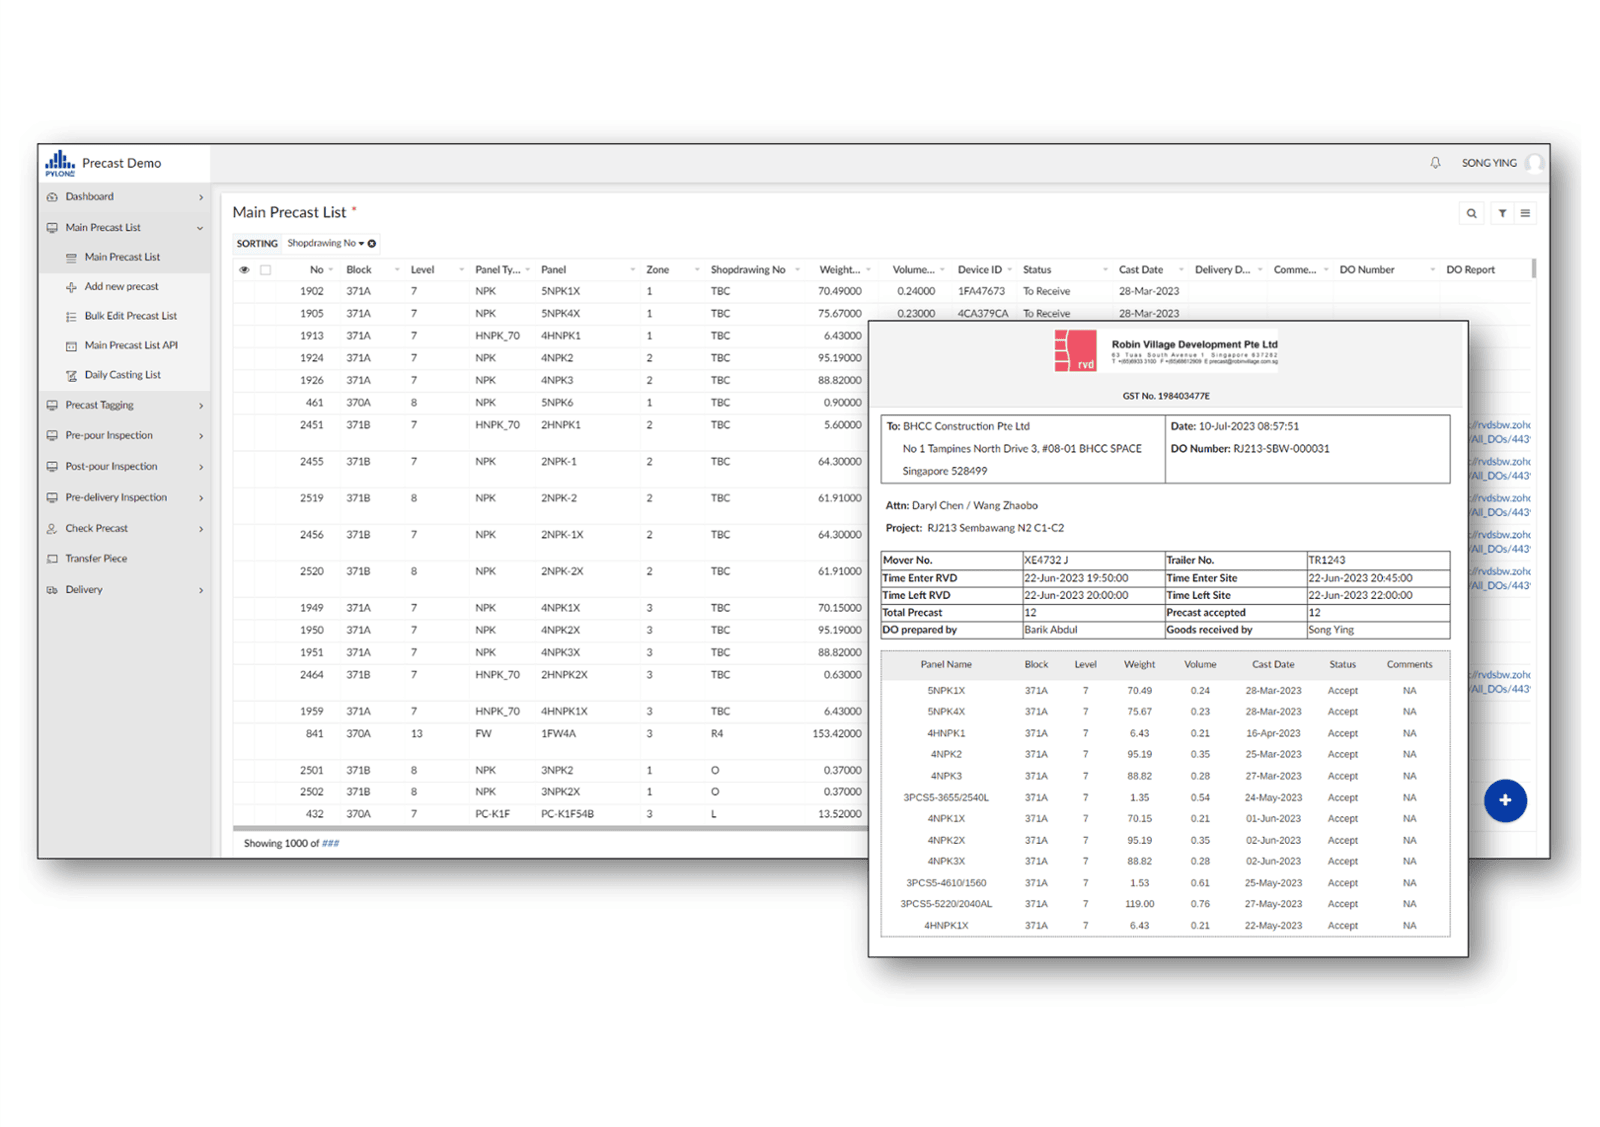Click the Dashboard gauge icon
Image resolution: width=1600 pixels, height=1127 pixels.
click(52, 197)
